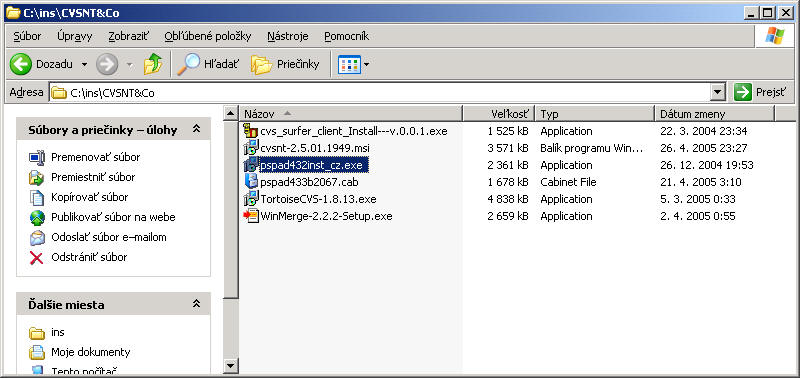The image size is (800, 378).
Task: Open the Dozadu history dropdown arrow
Action: tap(84, 65)
